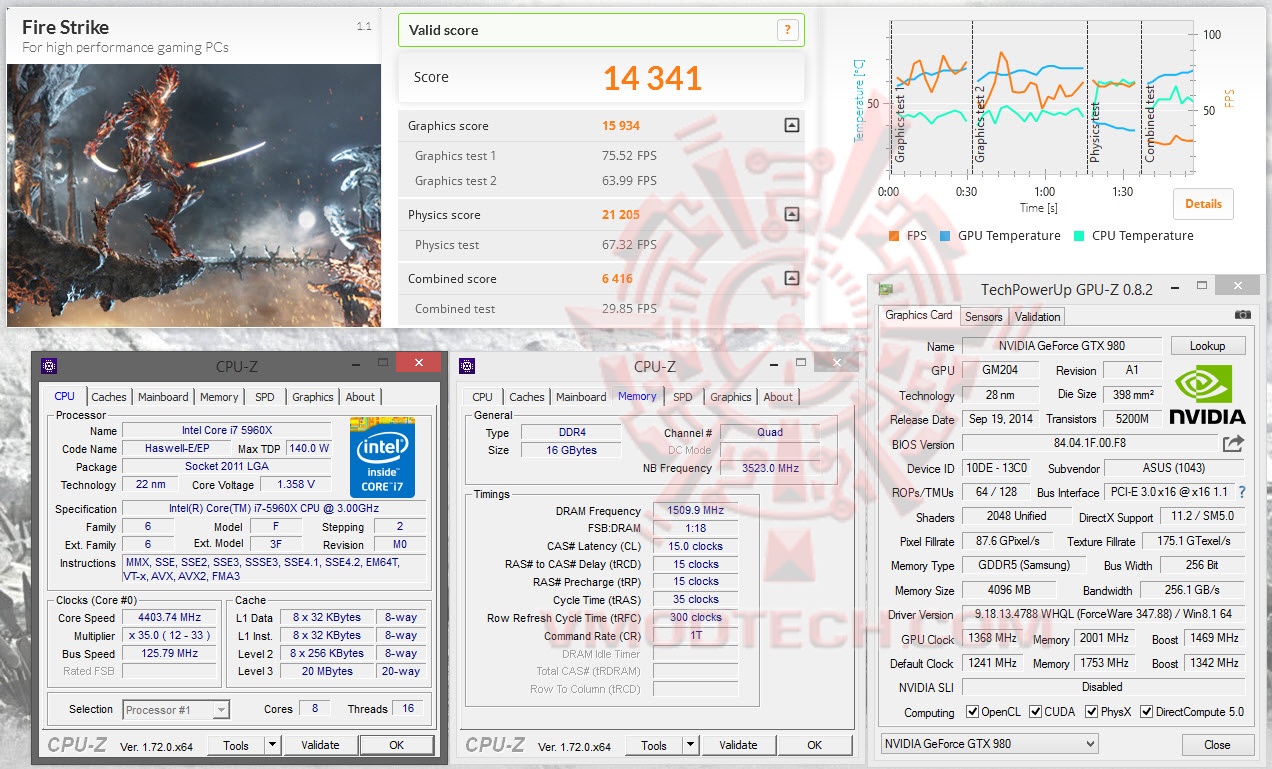Screen dimensions: 1272x769
Task: Open Graphics tab in Memory CPU-Z window
Action: point(731,397)
